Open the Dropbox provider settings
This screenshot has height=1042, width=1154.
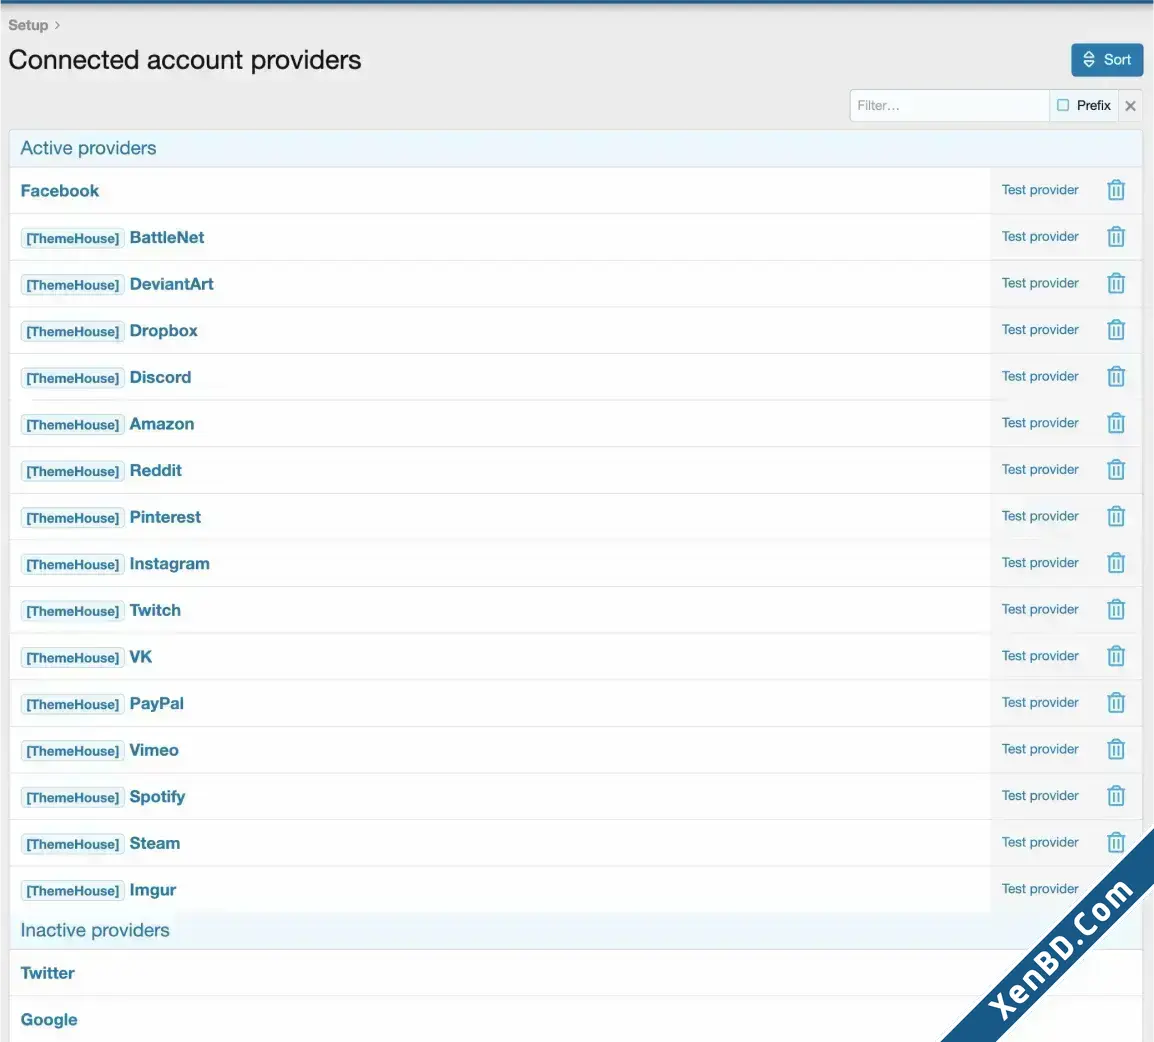163,331
